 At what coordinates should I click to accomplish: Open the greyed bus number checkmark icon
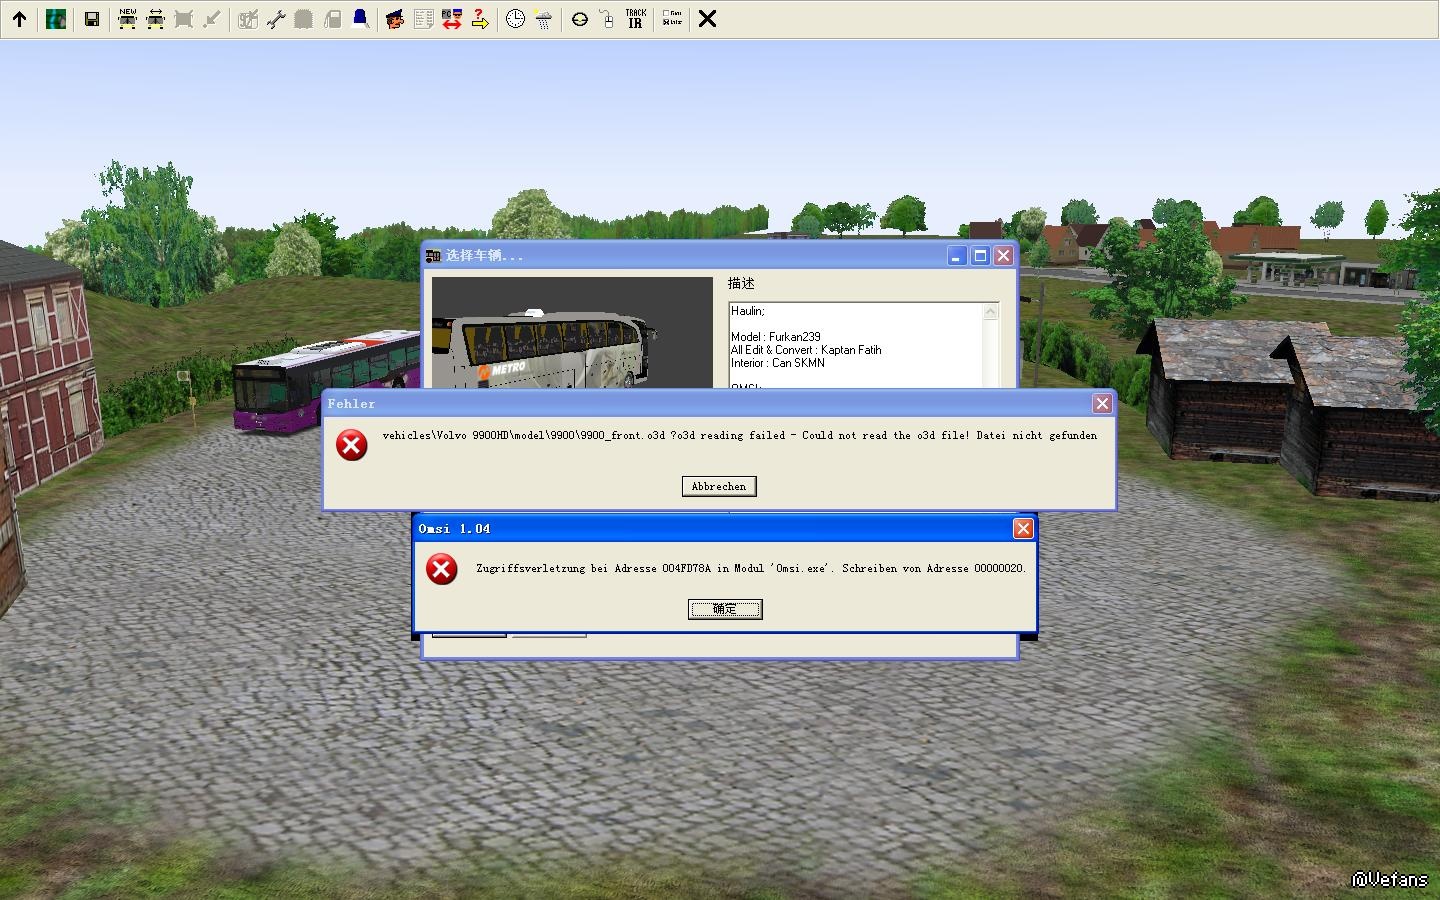click(248, 19)
